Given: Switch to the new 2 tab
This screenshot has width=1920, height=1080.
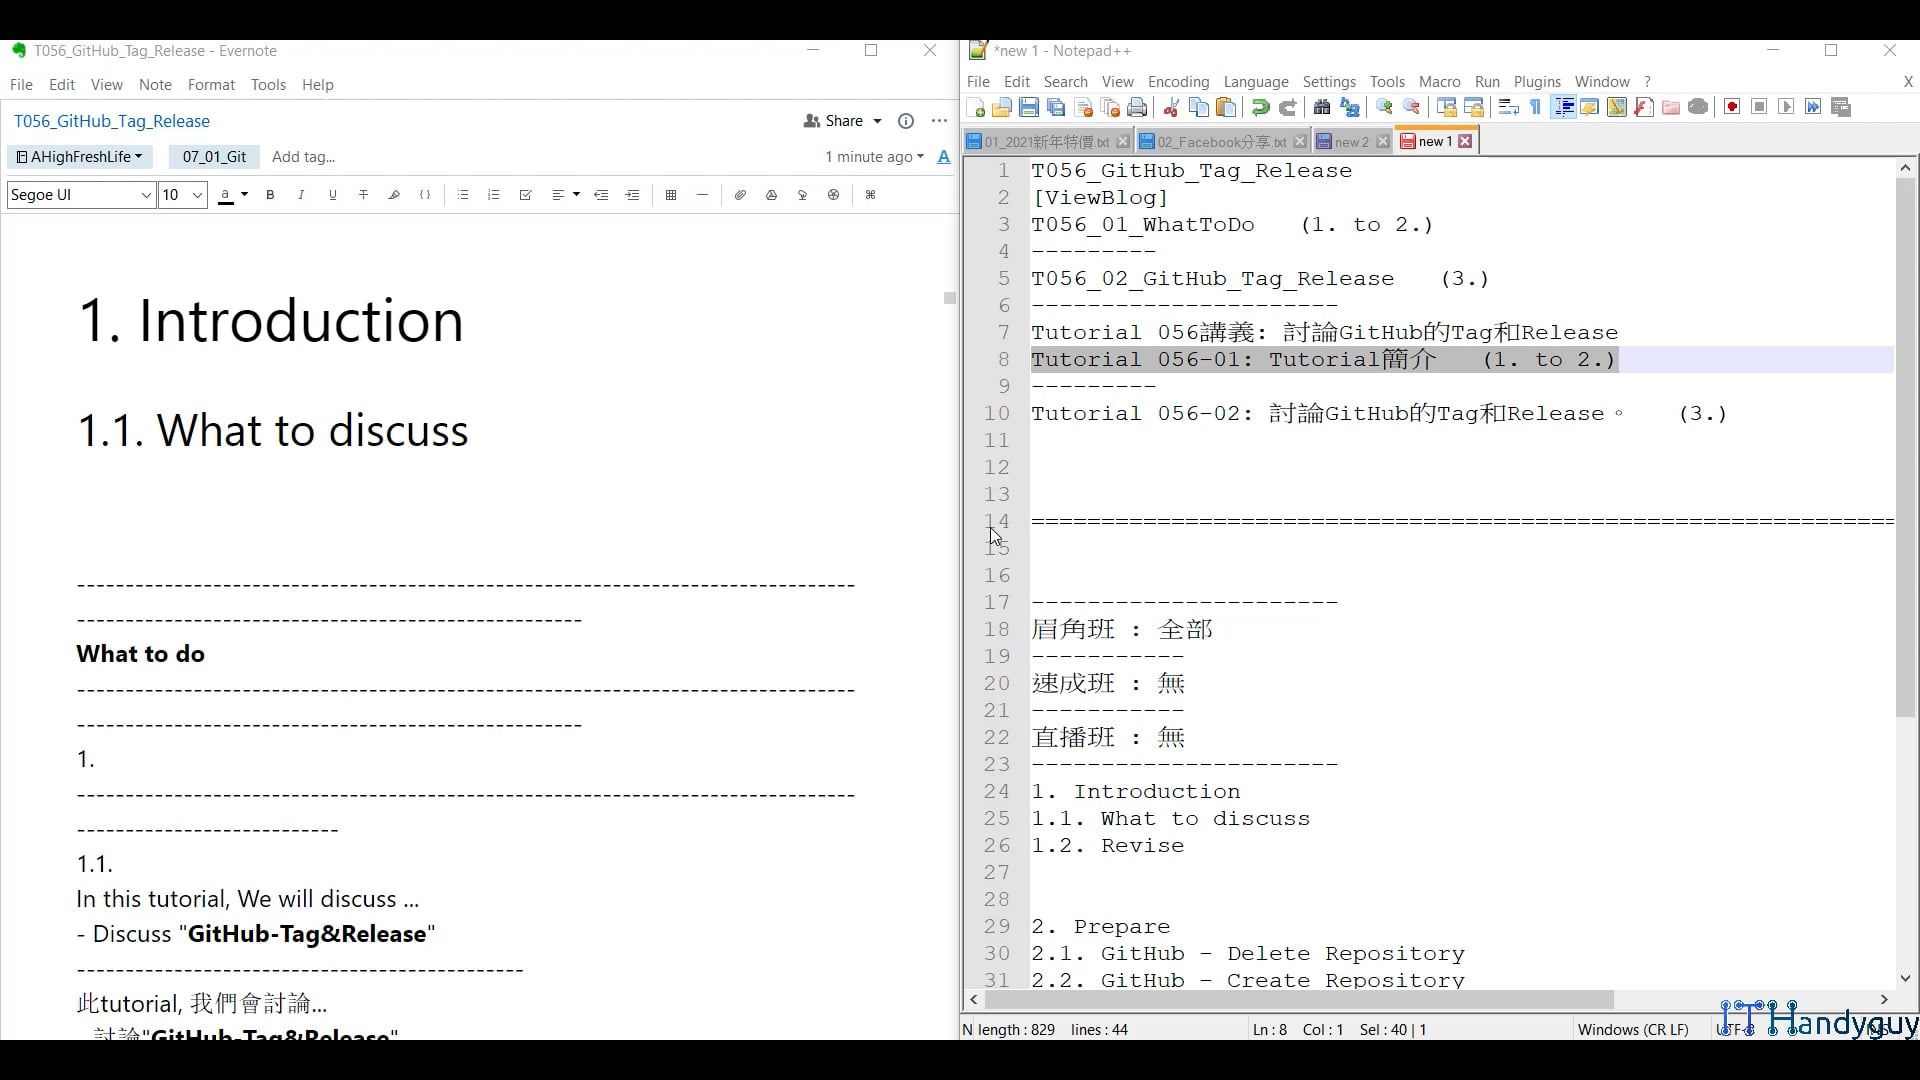Looking at the screenshot, I should [x=1351, y=142].
